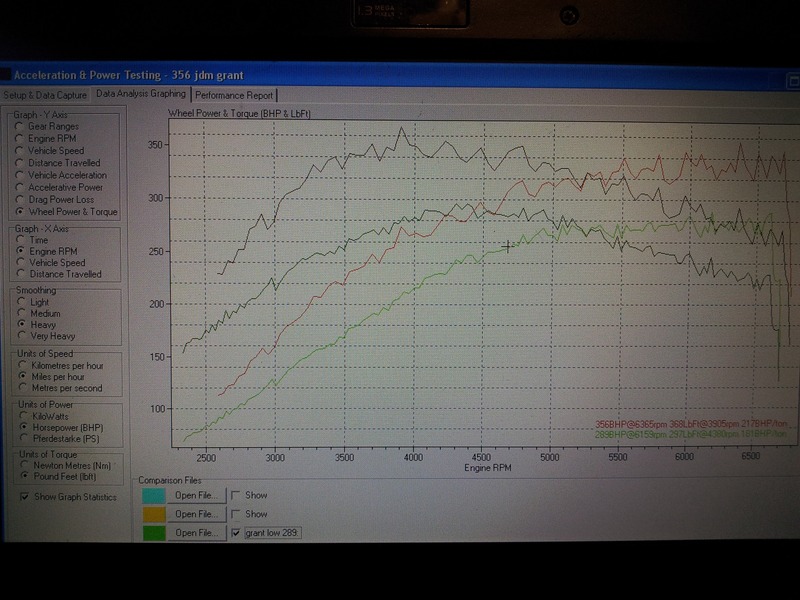This screenshot has height=600, width=800.
Task: Uncheck the grant low 289 comparison checkbox
Action: (235, 533)
